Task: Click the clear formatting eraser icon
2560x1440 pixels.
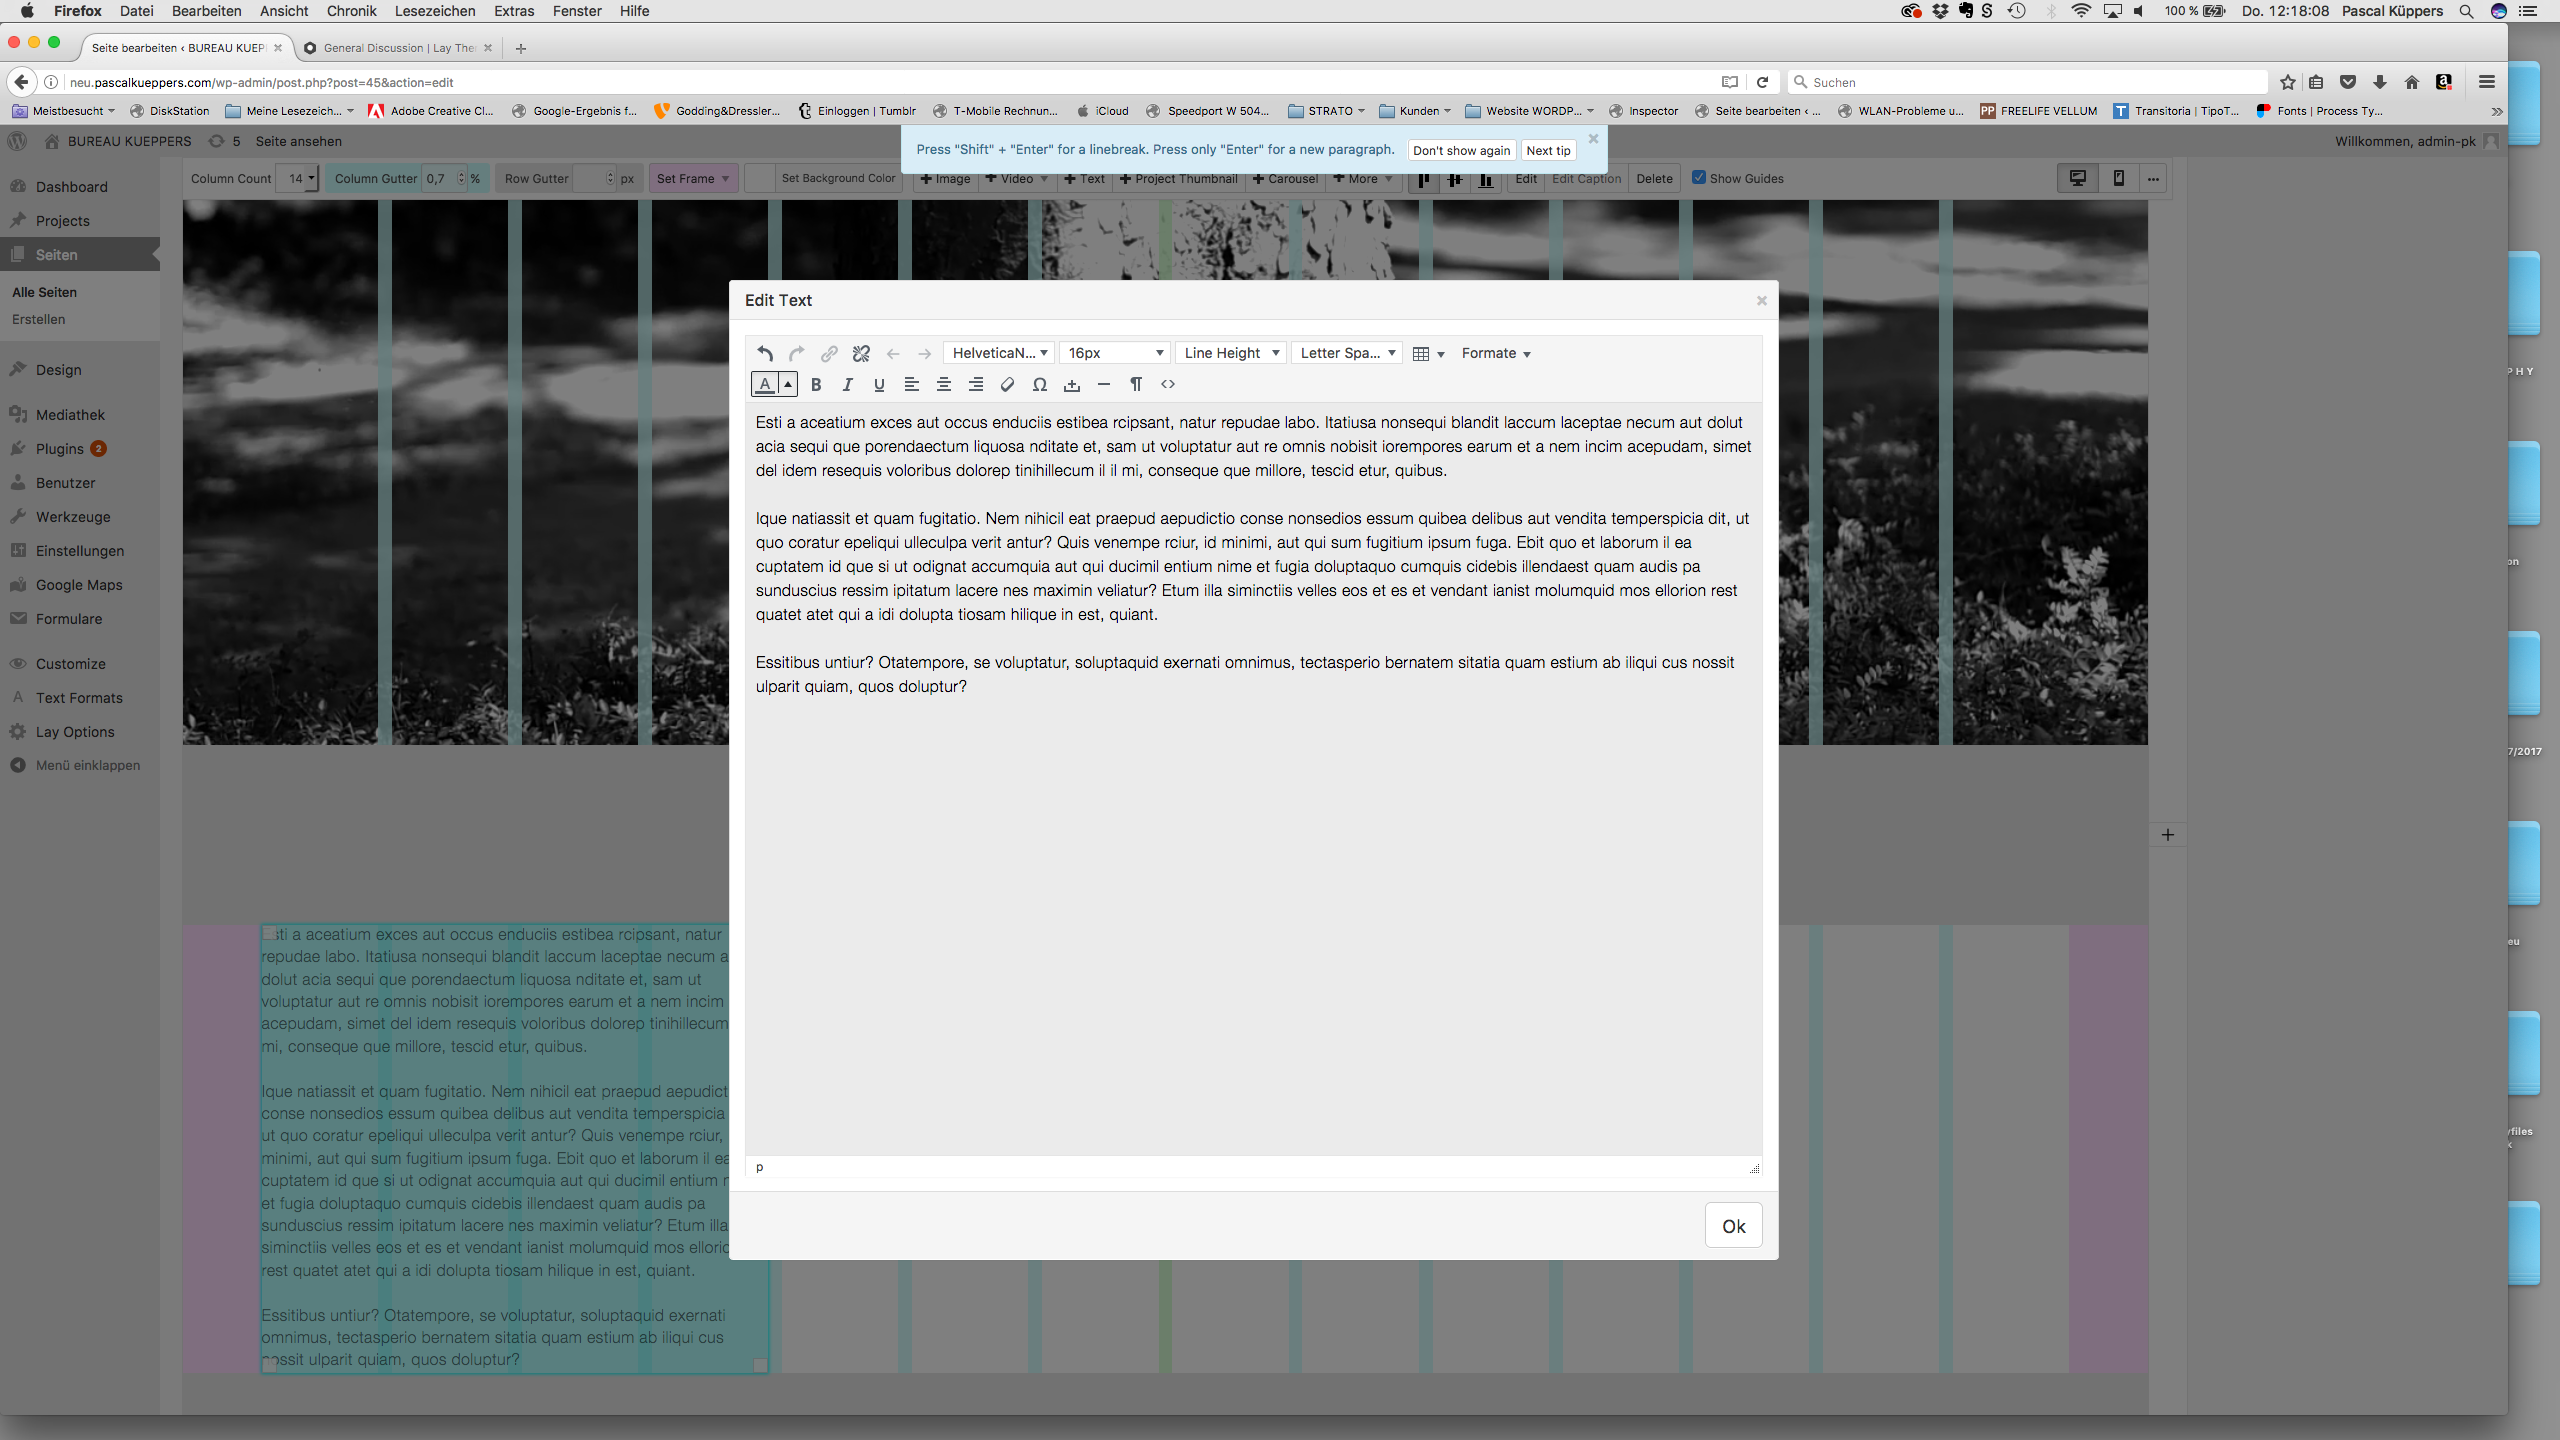Action: pyautogui.click(x=1007, y=384)
